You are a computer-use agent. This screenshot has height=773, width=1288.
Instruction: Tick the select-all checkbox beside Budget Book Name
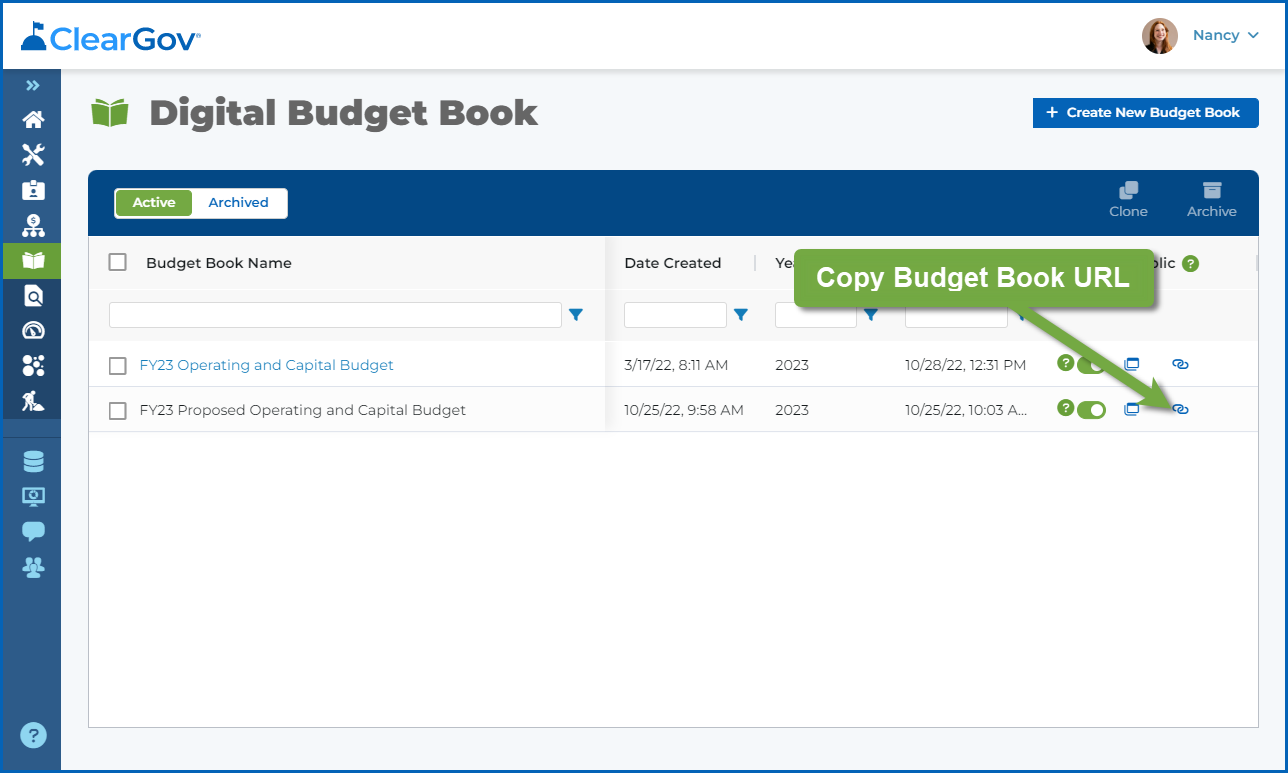(118, 262)
